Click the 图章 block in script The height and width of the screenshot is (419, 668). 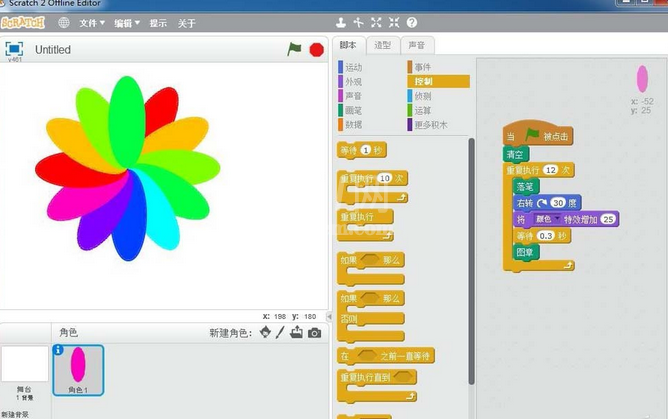coord(525,252)
